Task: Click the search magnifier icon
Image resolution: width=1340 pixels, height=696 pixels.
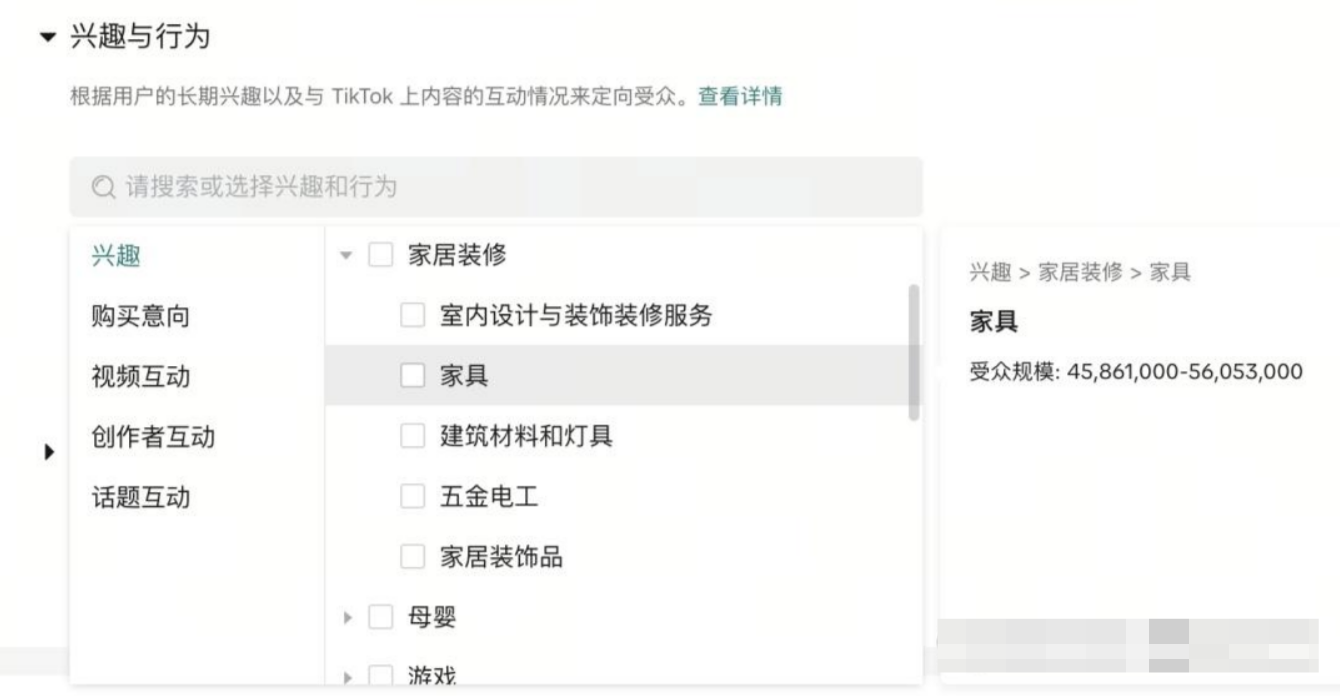Action: [x=101, y=186]
